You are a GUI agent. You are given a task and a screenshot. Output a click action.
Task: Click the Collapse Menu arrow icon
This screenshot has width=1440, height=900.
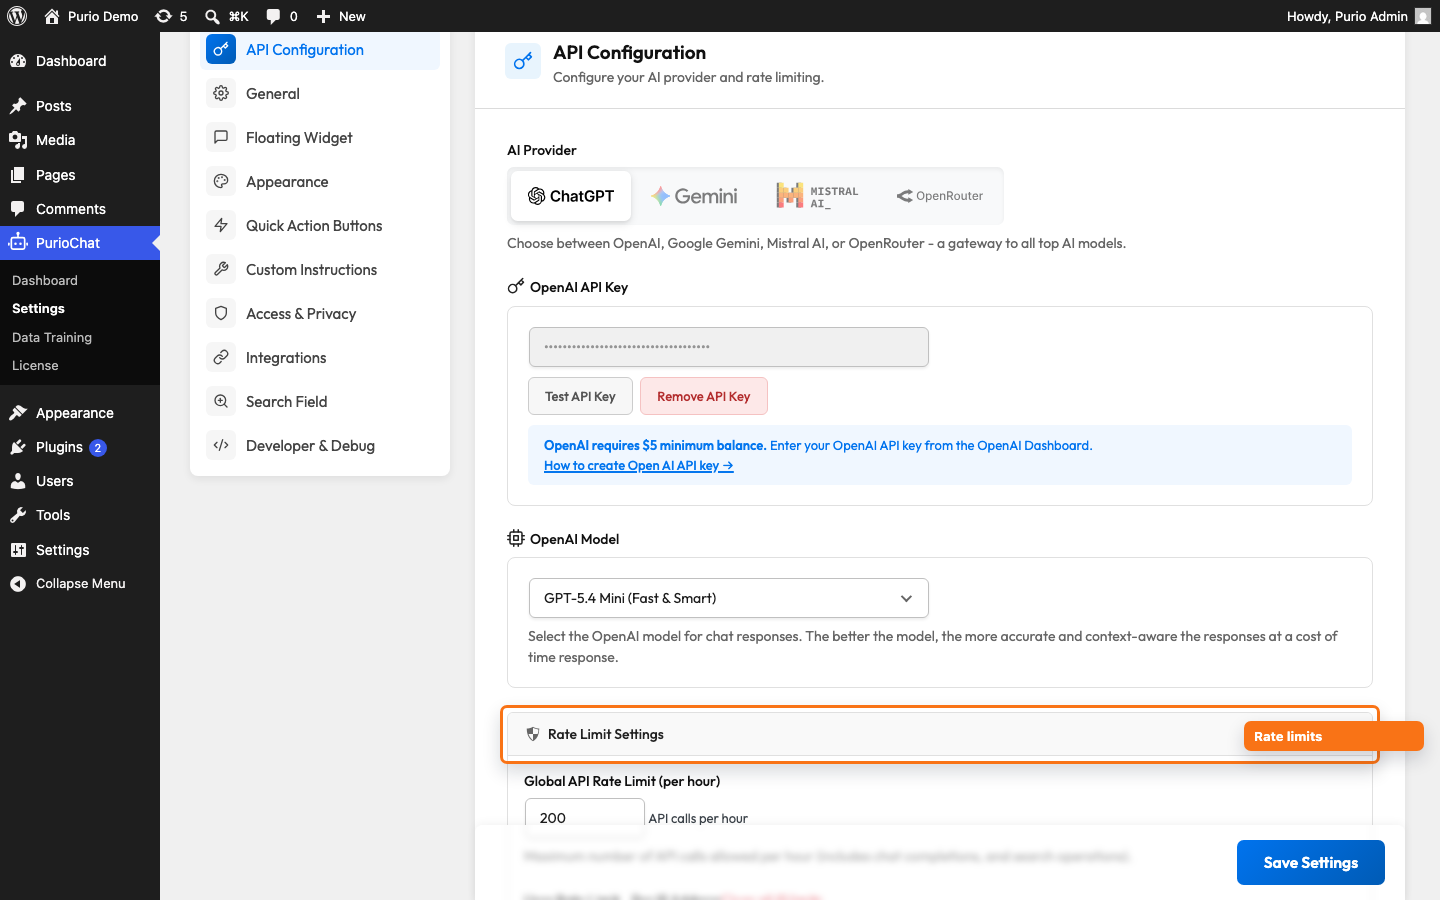[18, 584]
